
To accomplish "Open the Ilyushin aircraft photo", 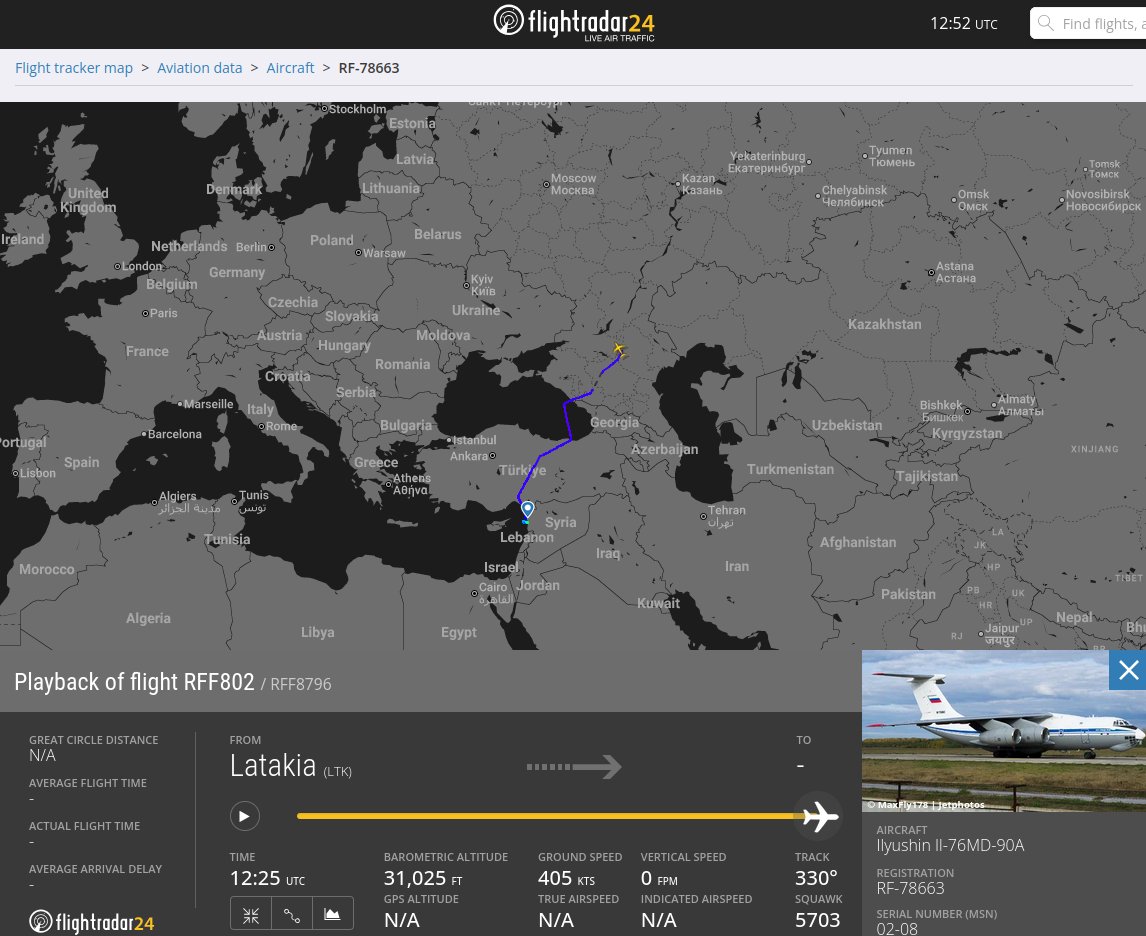I will click(1003, 731).
